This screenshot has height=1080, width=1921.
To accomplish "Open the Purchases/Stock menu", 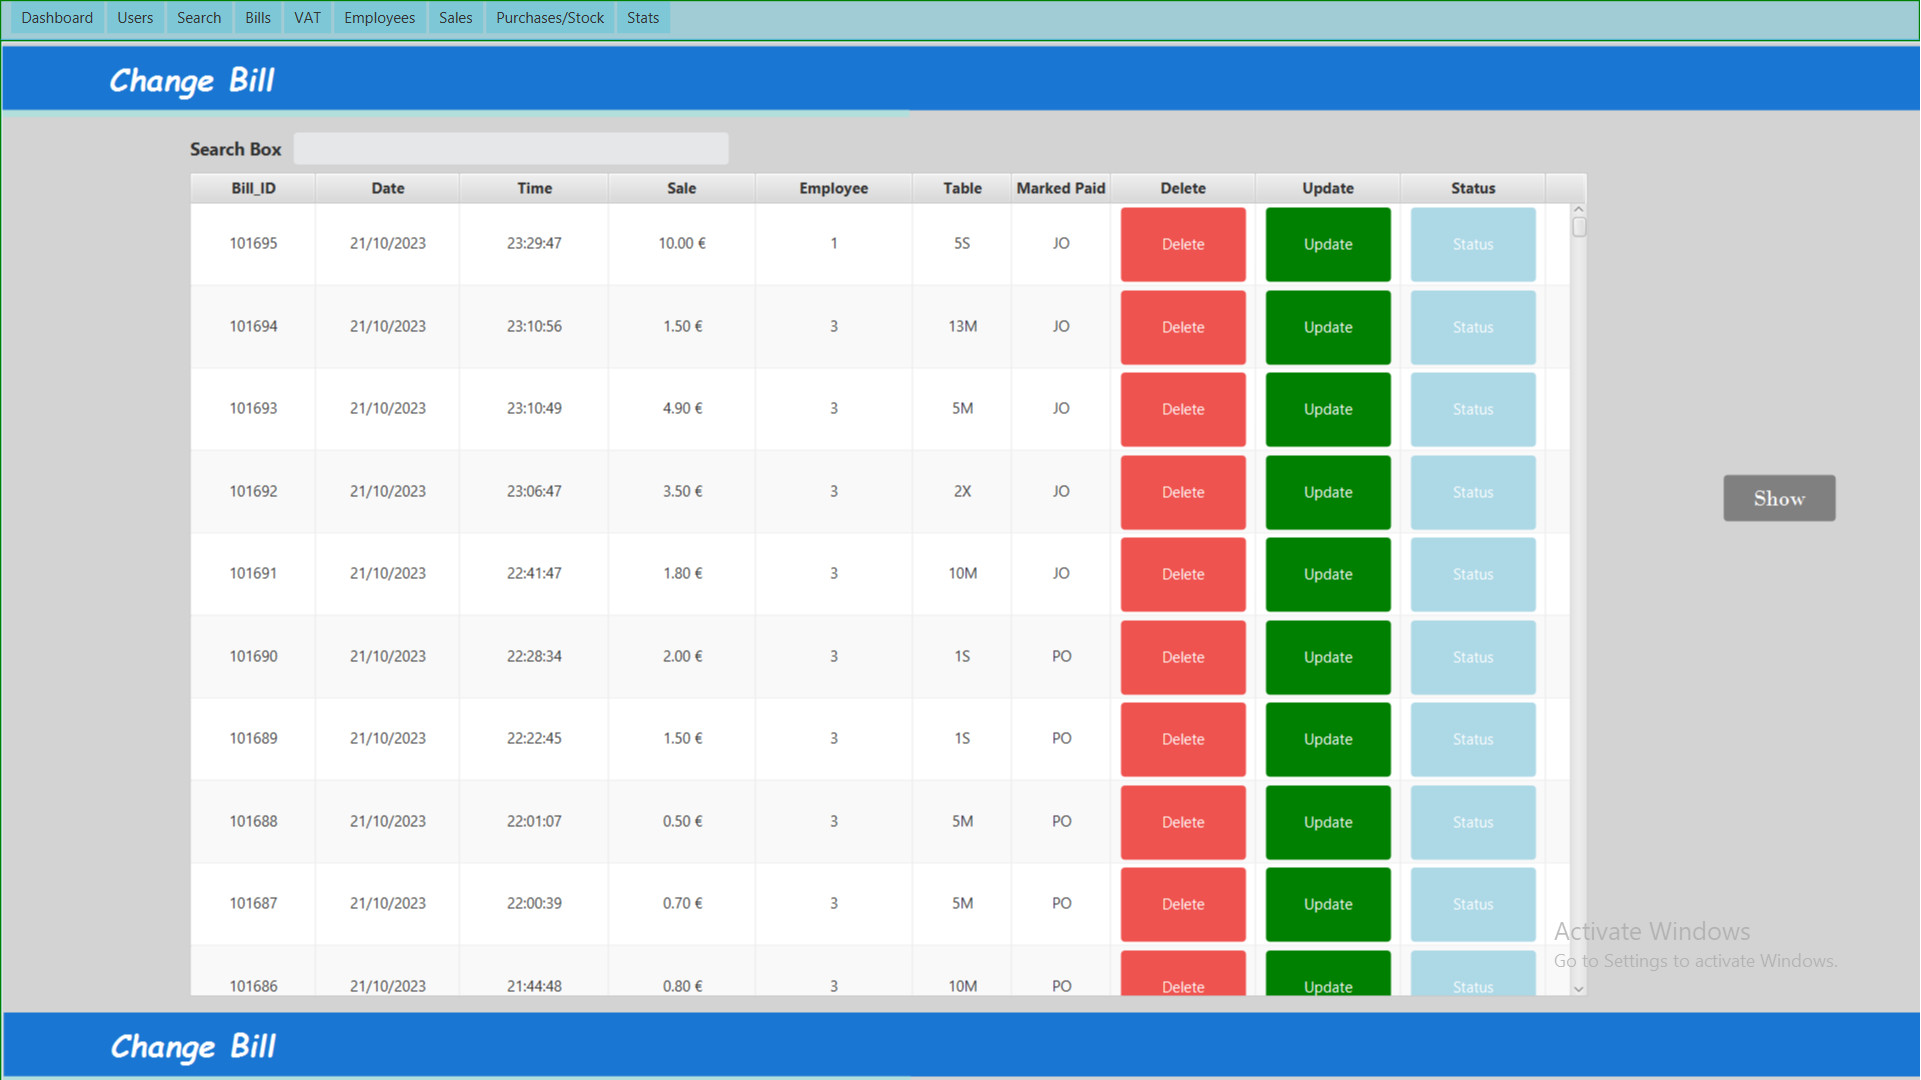I will pyautogui.click(x=549, y=18).
